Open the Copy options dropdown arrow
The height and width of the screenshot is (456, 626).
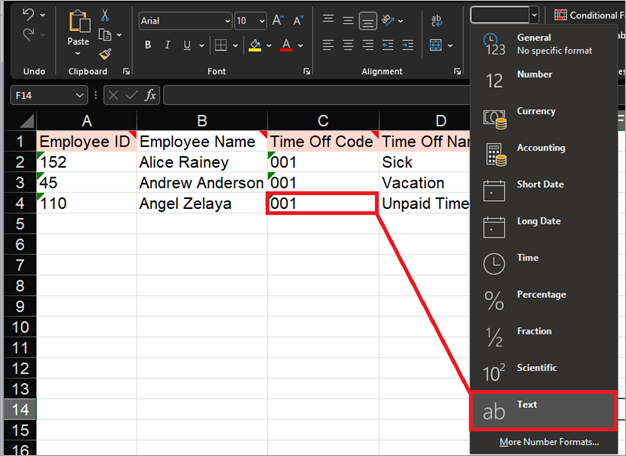click(x=119, y=35)
